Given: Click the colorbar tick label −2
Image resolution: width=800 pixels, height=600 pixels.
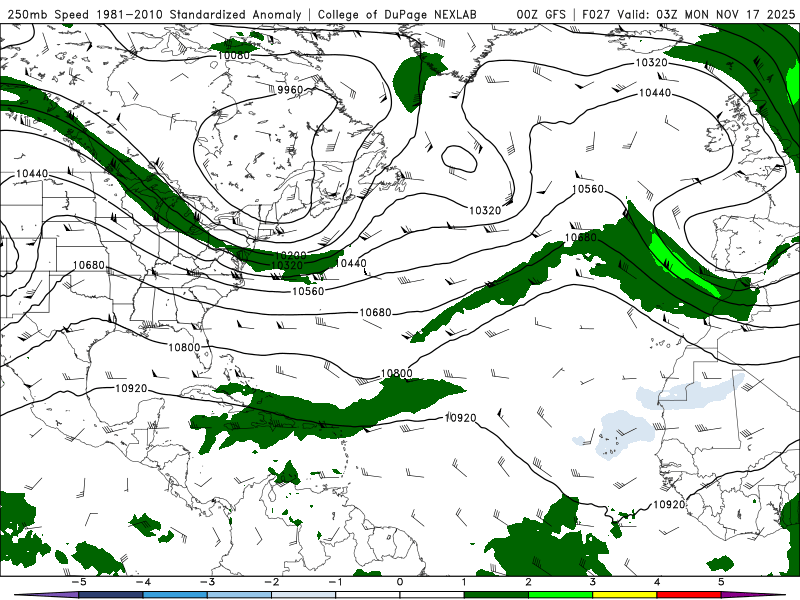Looking at the screenshot, I should [271, 582].
